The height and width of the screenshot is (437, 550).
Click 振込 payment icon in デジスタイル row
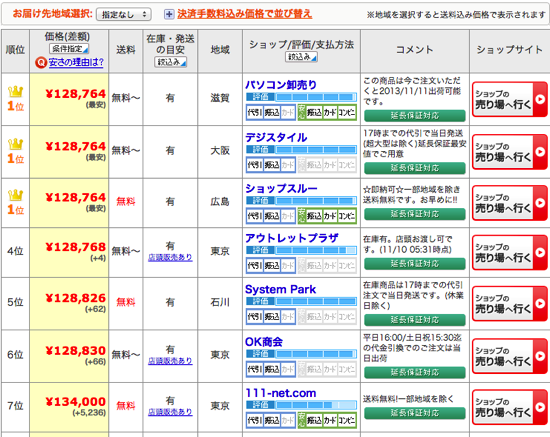272,165
